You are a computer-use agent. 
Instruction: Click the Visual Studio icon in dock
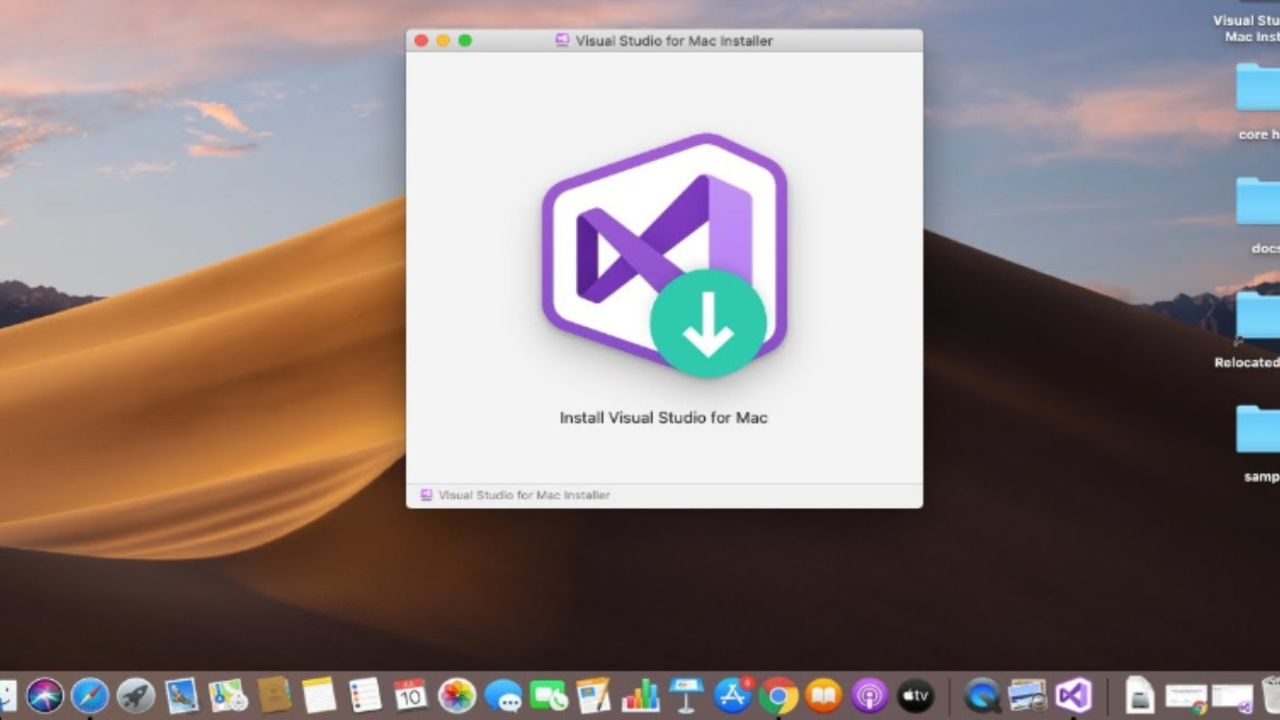coord(1074,694)
